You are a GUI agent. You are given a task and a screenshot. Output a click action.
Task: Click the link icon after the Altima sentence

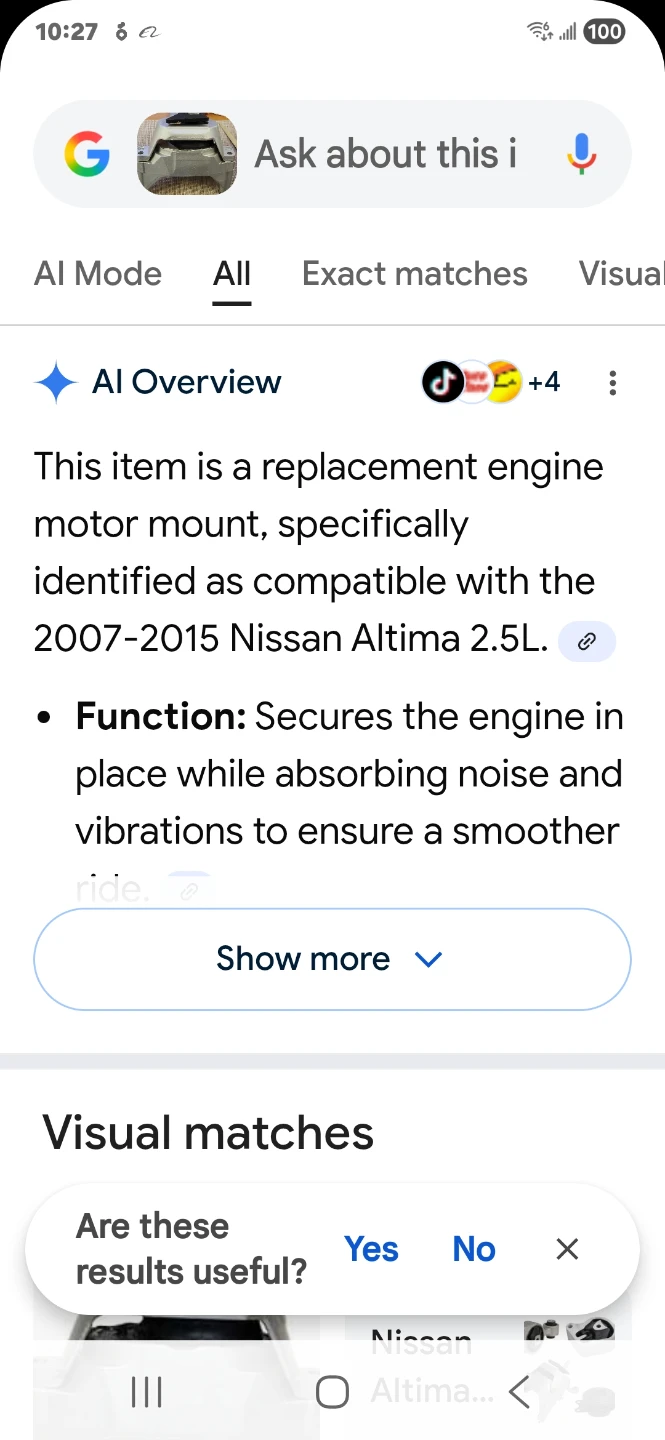pyautogui.click(x=586, y=641)
